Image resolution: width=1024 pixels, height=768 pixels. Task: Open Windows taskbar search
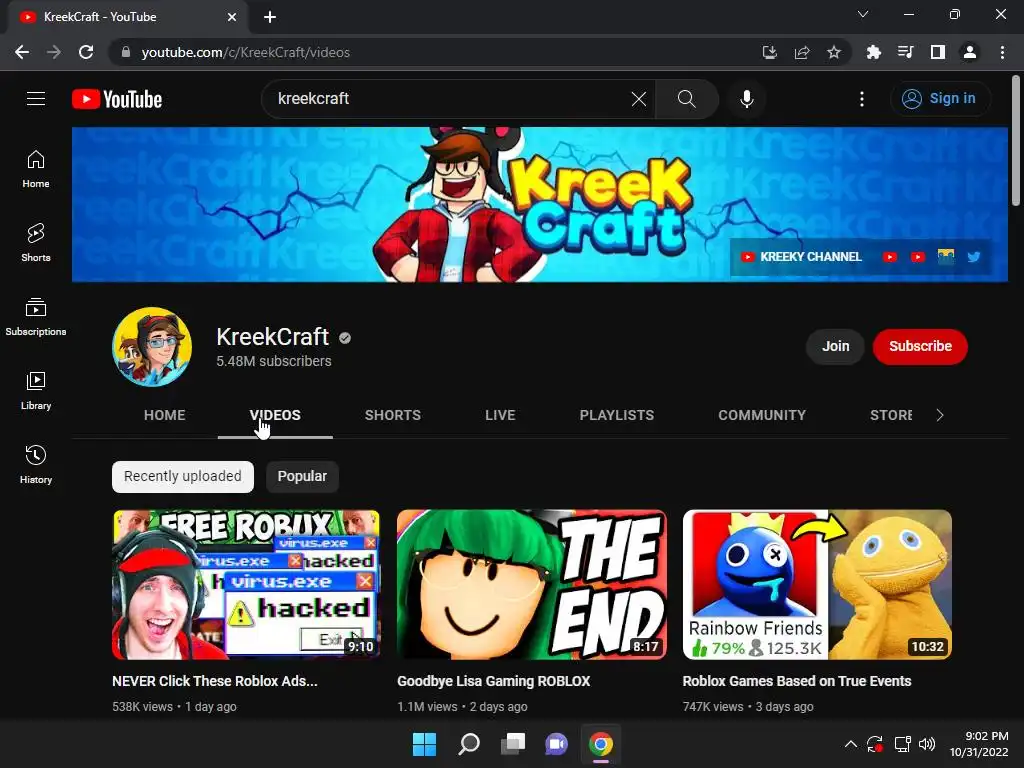[x=469, y=744]
